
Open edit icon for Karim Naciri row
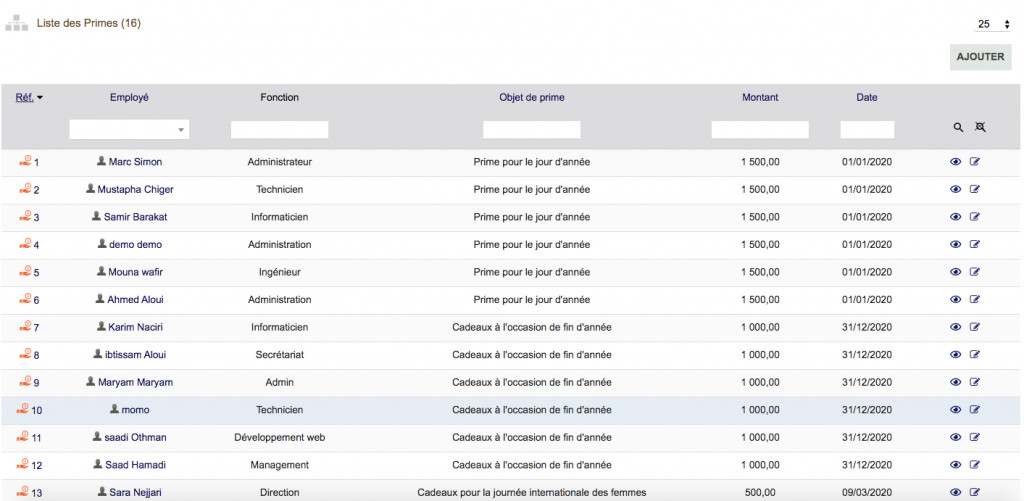coord(975,327)
